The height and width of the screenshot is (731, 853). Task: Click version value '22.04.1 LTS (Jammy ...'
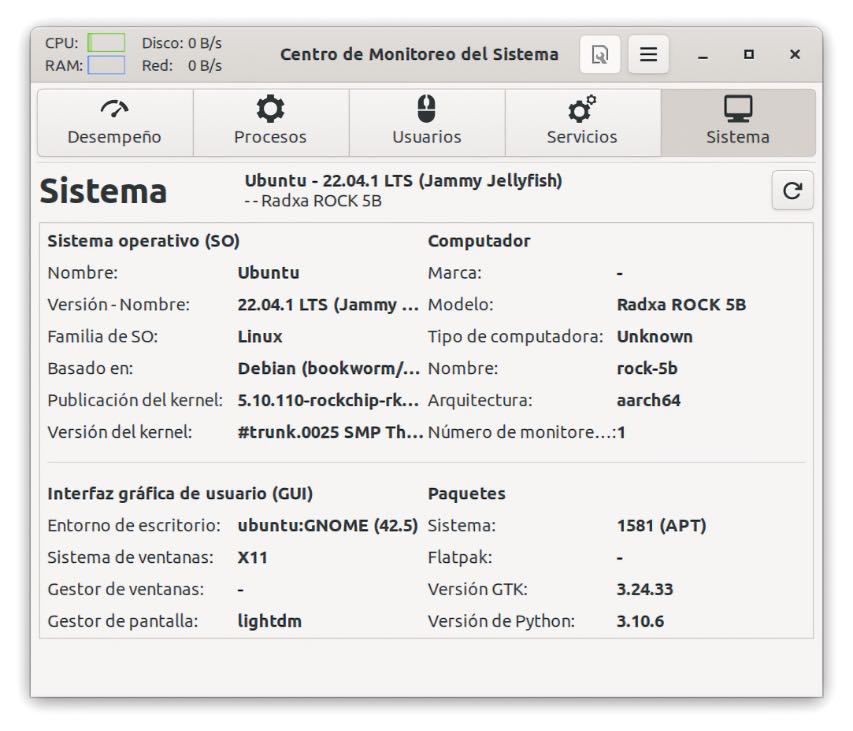328,305
